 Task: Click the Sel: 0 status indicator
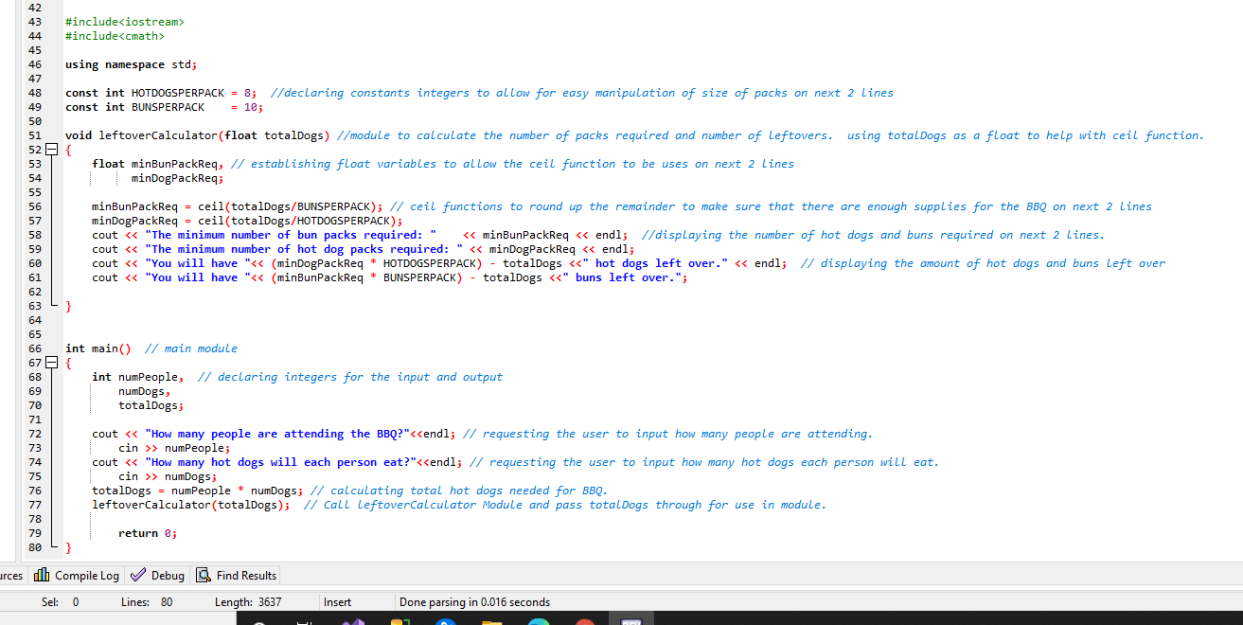(60, 602)
